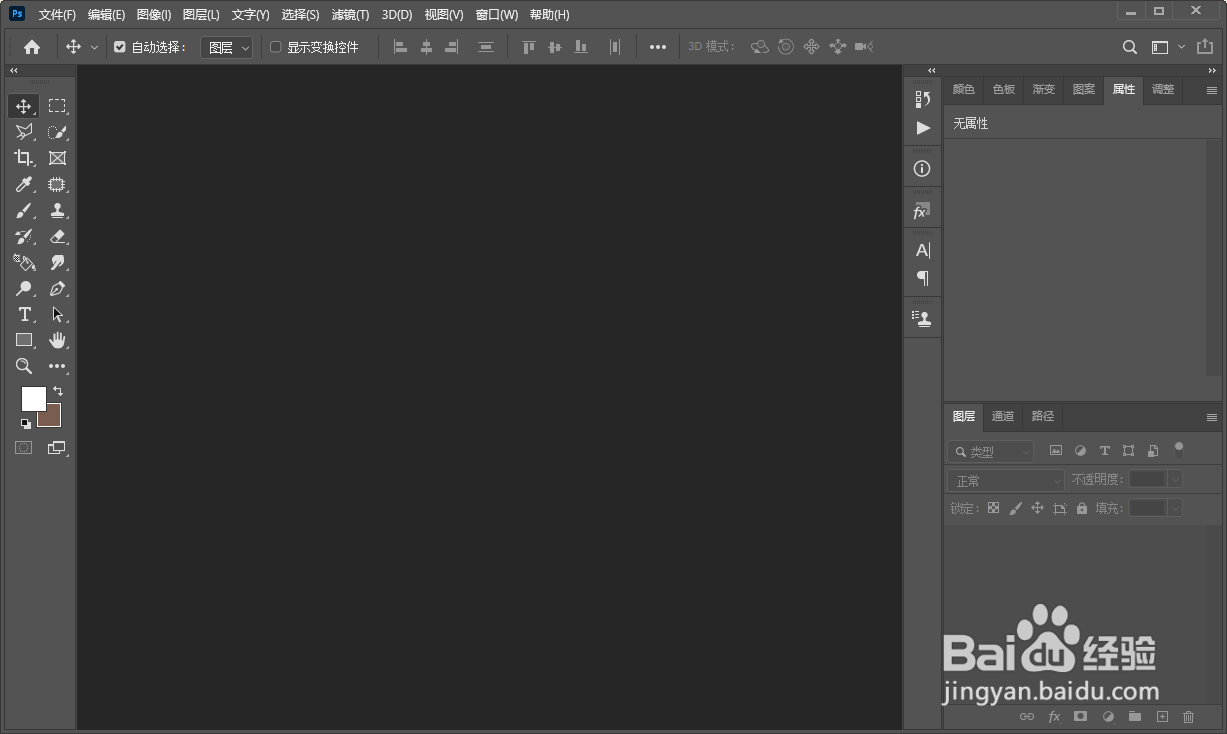Viewport: 1227px width, 734px height.
Task: Toggle the 自动选择 checkbox
Action: 120,47
